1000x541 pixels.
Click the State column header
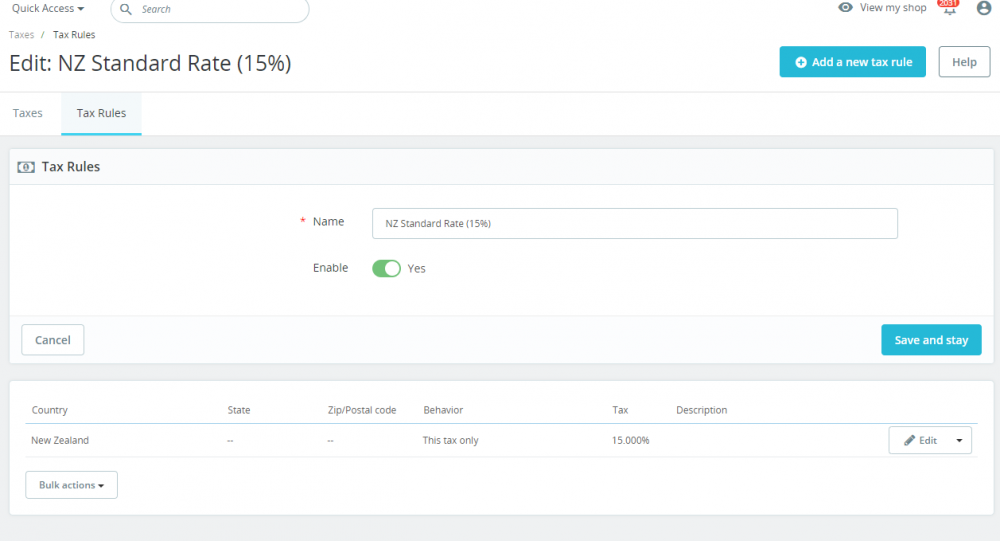(239, 410)
